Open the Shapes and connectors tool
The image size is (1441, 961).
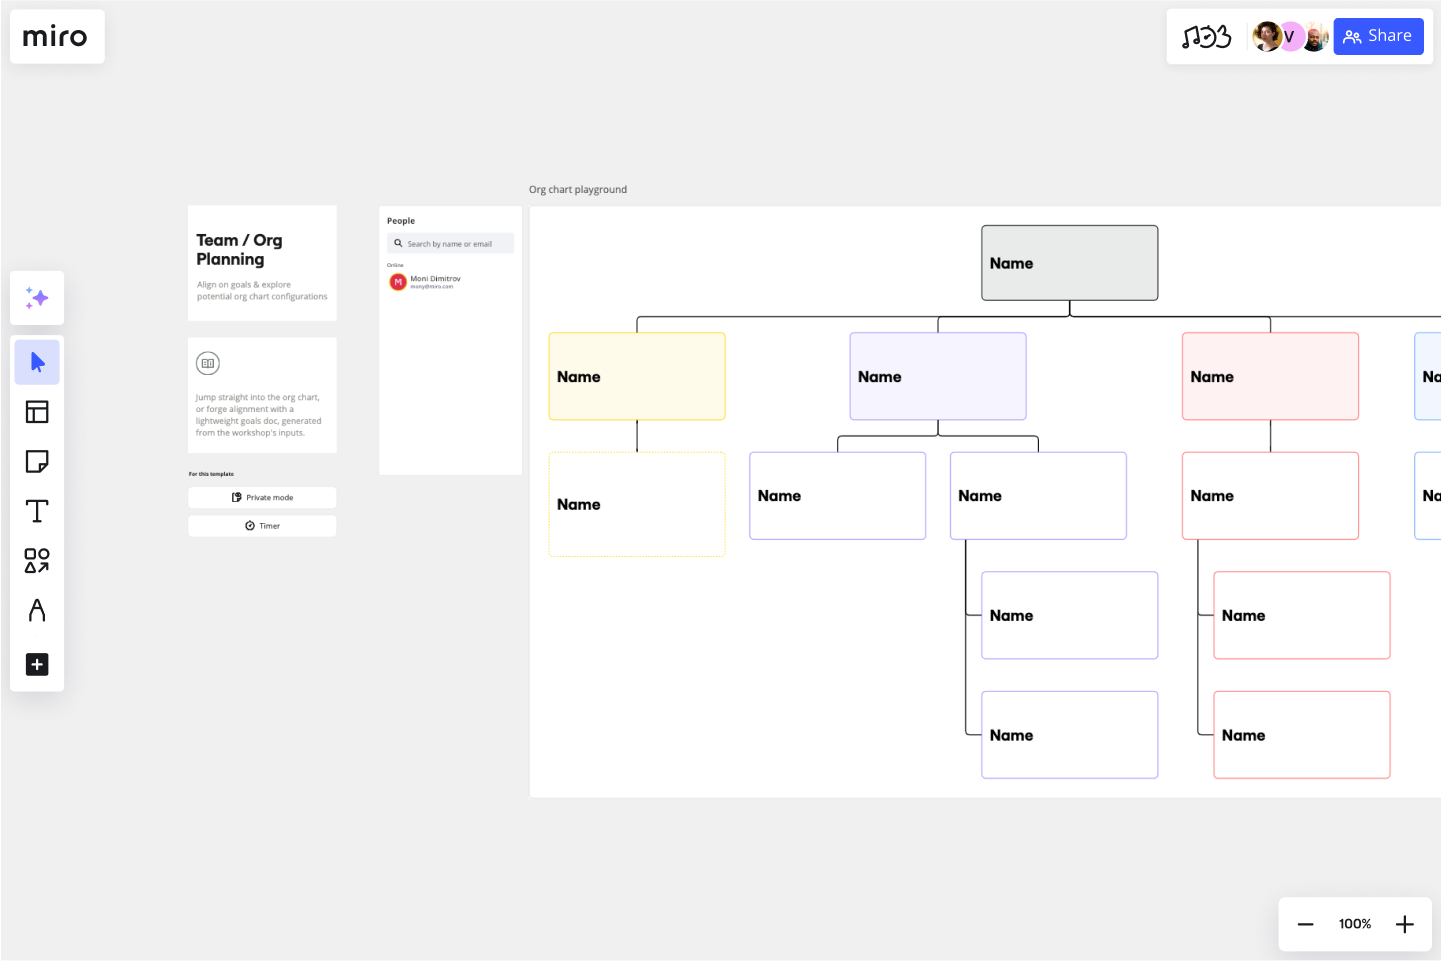[36, 560]
